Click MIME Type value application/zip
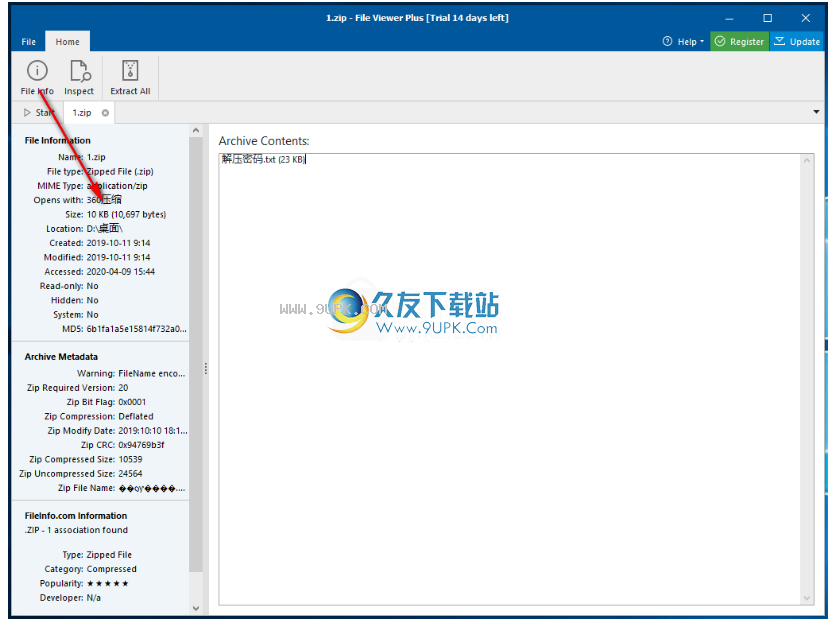The width and height of the screenshot is (832, 623). point(117,186)
